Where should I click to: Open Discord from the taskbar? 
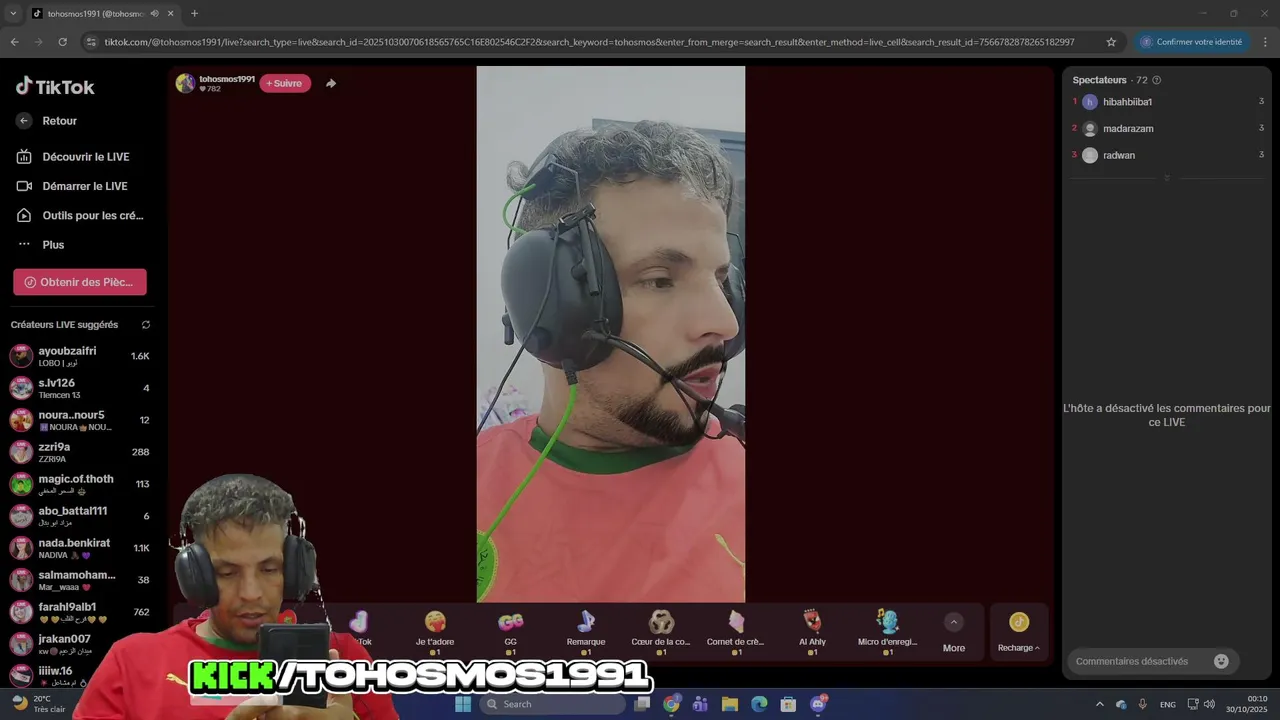click(x=818, y=704)
